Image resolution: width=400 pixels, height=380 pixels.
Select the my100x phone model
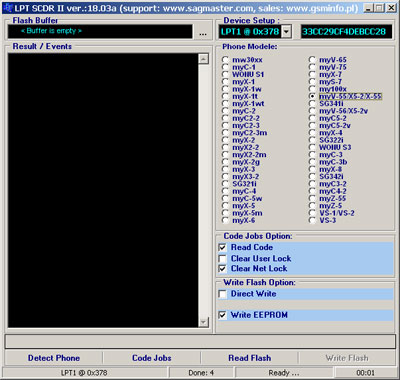(312, 89)
